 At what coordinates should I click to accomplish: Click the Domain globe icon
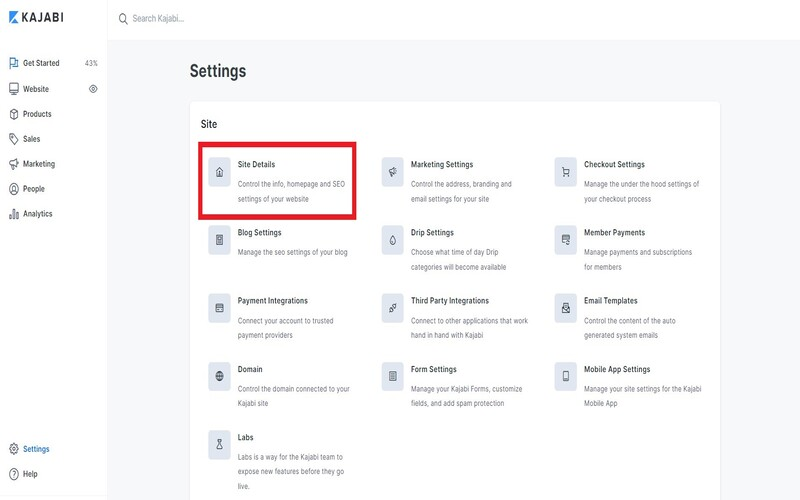pos(219,377)
